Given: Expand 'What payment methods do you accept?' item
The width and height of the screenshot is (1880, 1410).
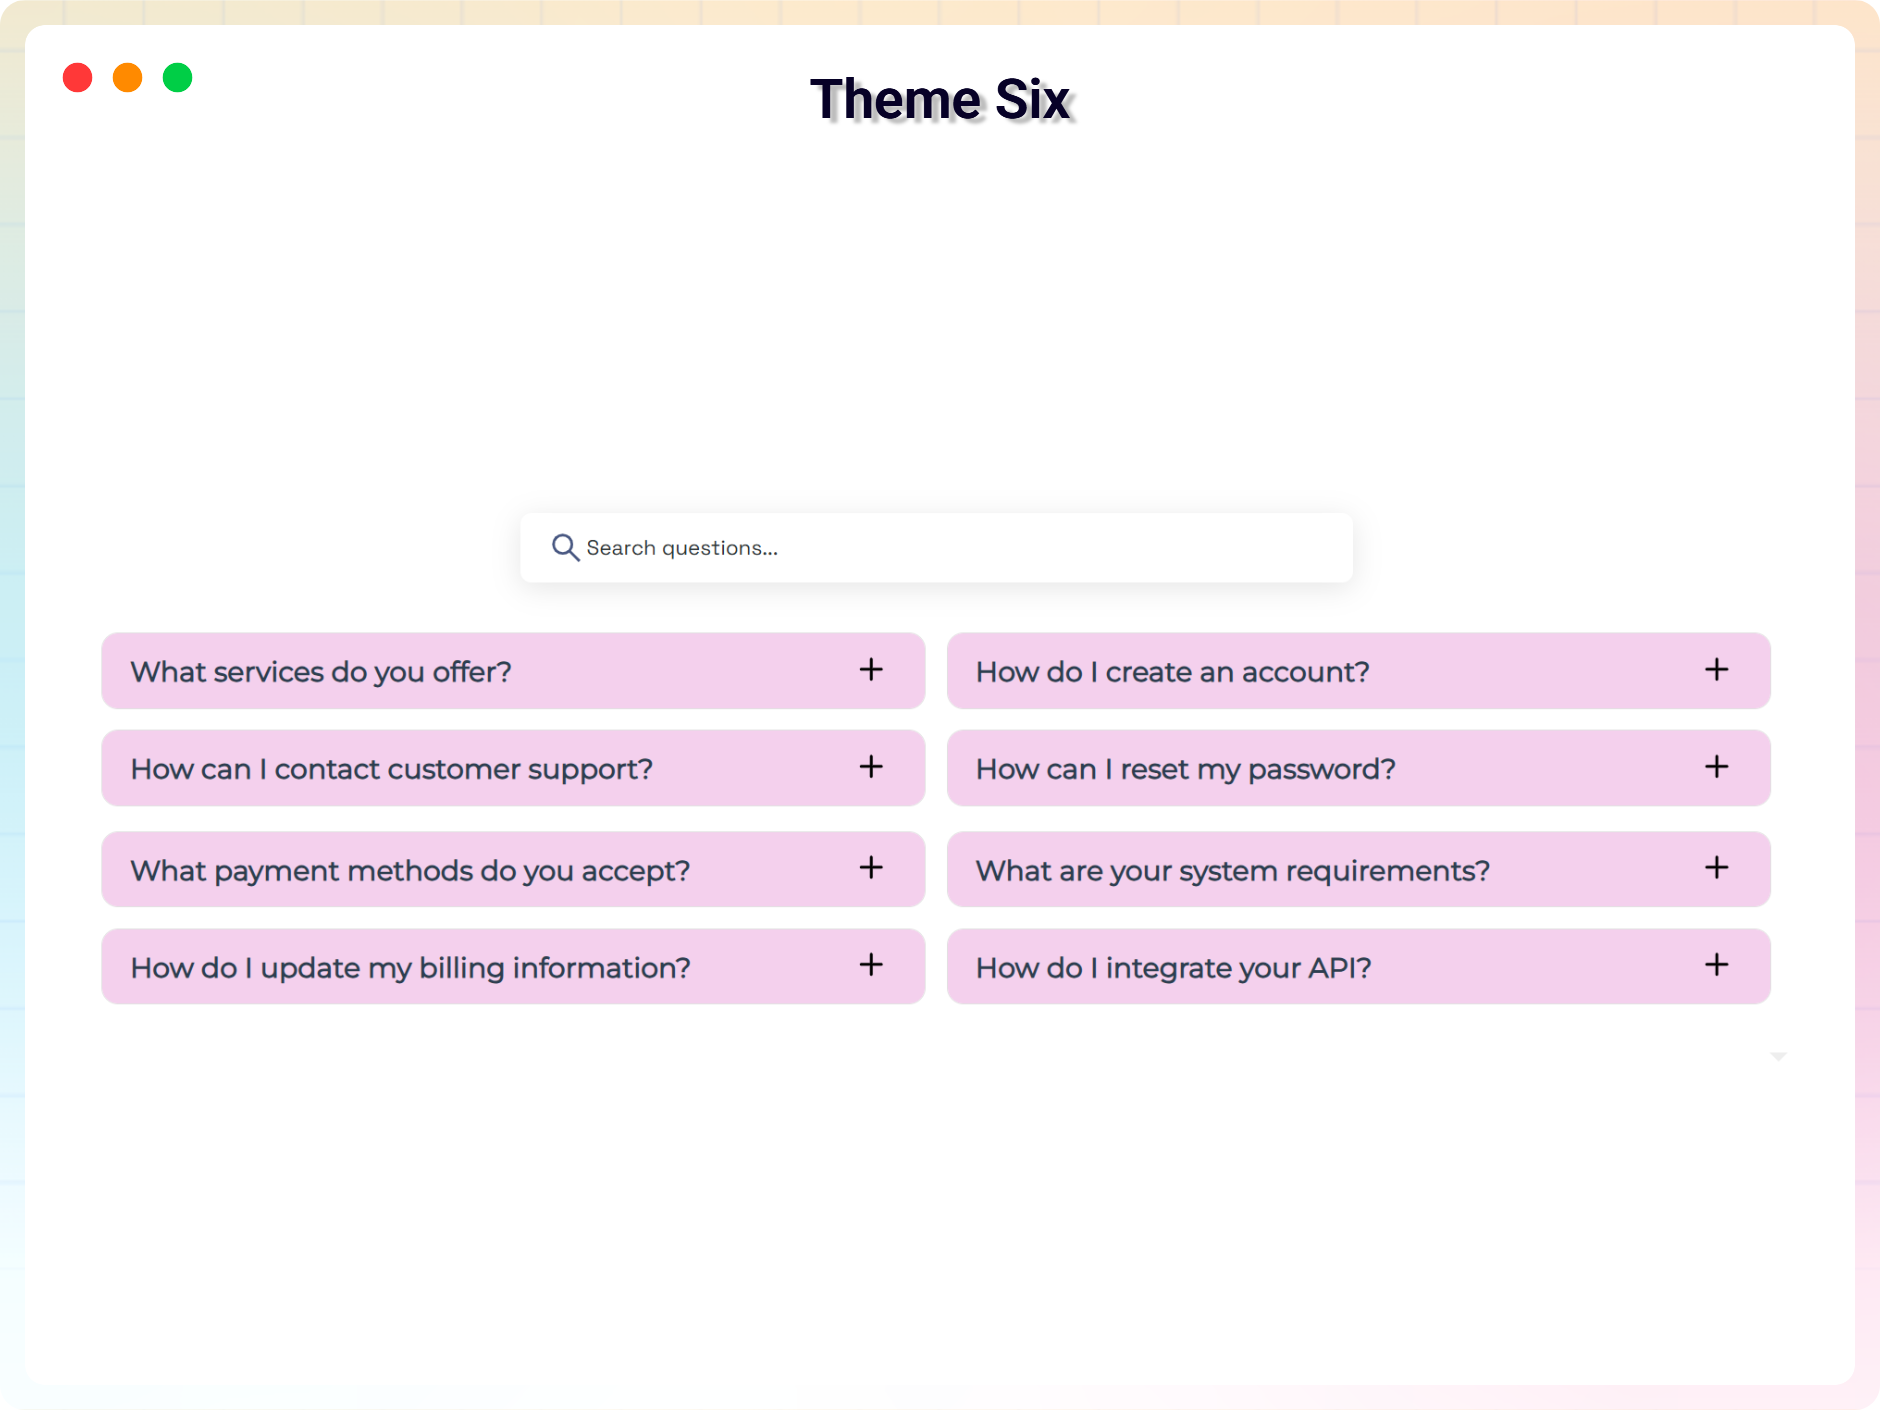Looking at the screenshot, I should tap(410, 871).
